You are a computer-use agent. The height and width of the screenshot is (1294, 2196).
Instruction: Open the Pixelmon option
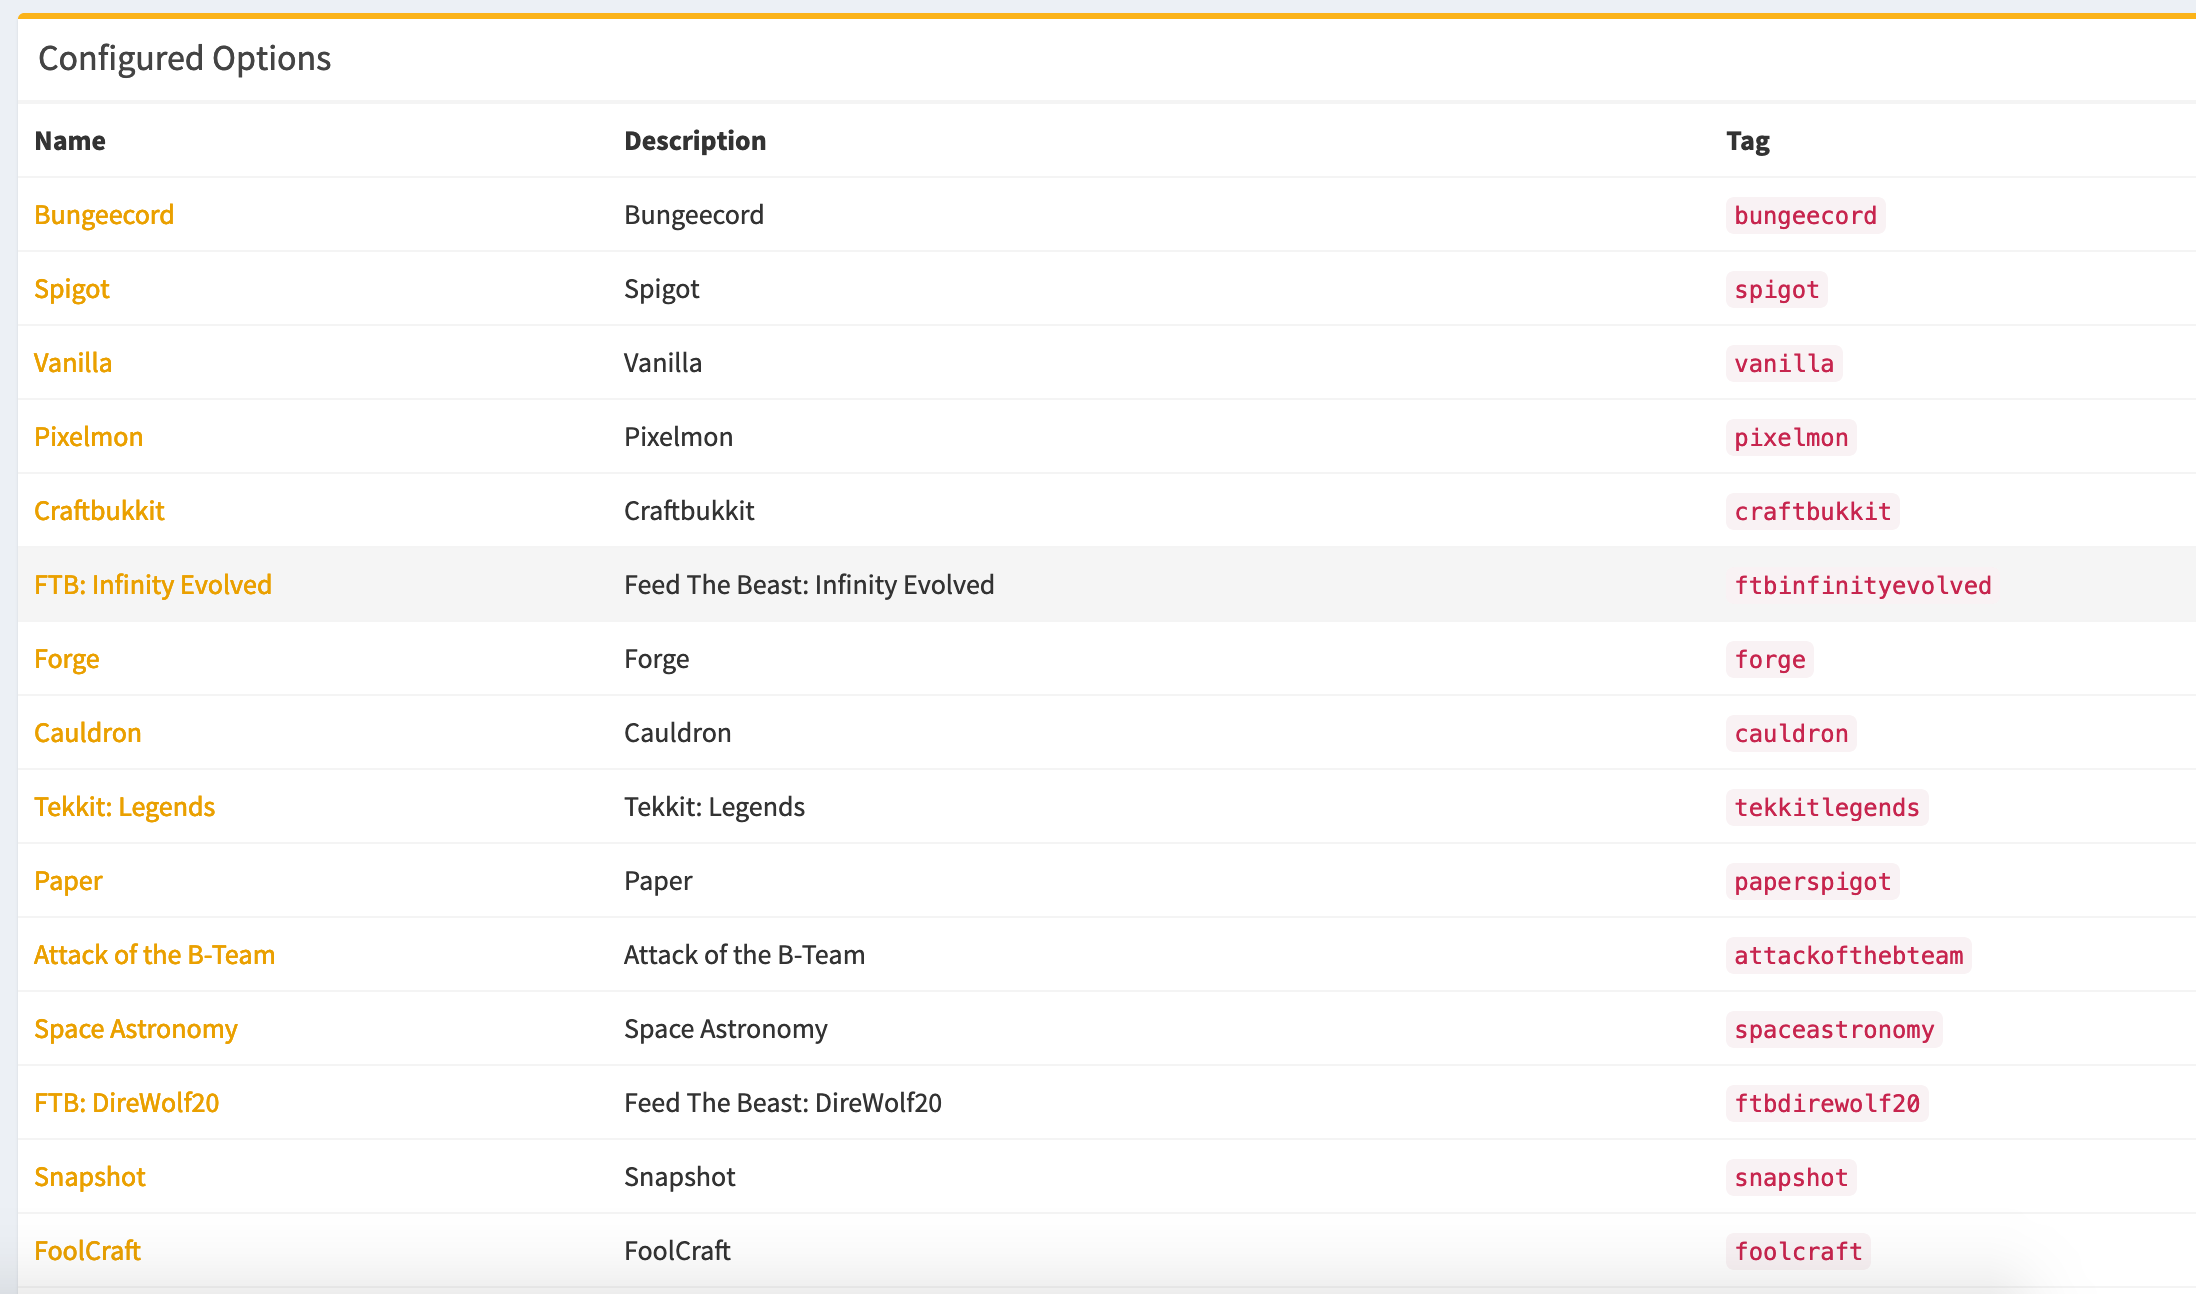pos(89,437)
